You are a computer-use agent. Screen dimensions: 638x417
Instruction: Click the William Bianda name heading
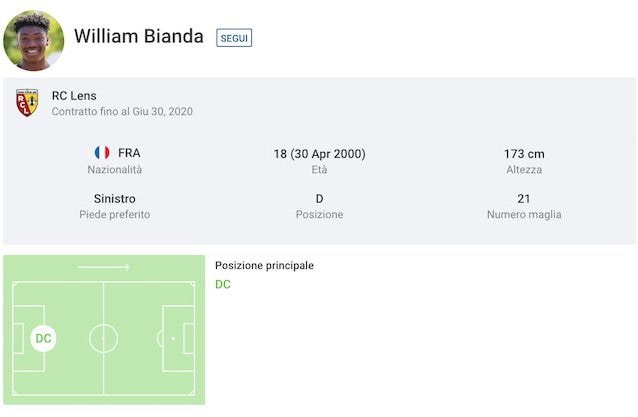pos(139,36)
